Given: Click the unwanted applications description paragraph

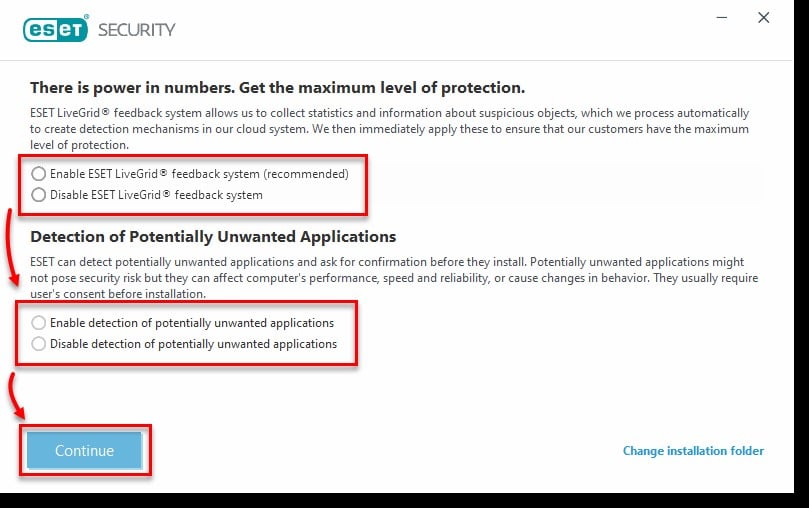Looking at the screenshot, I should coord(393,277).
